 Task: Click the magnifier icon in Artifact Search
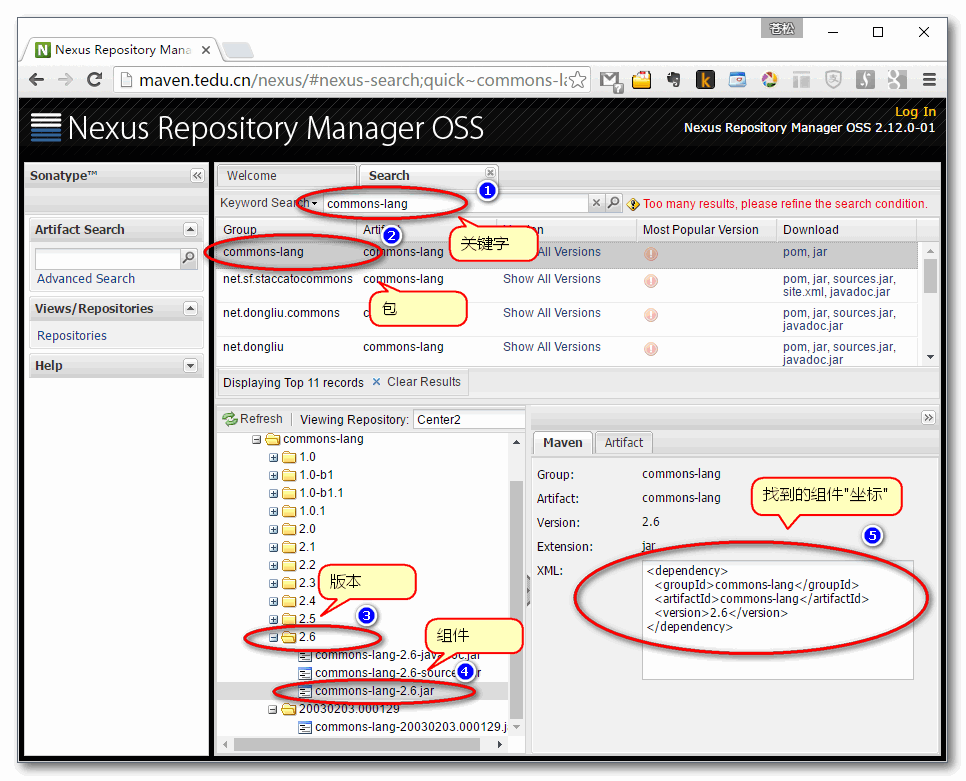point(189,257)
